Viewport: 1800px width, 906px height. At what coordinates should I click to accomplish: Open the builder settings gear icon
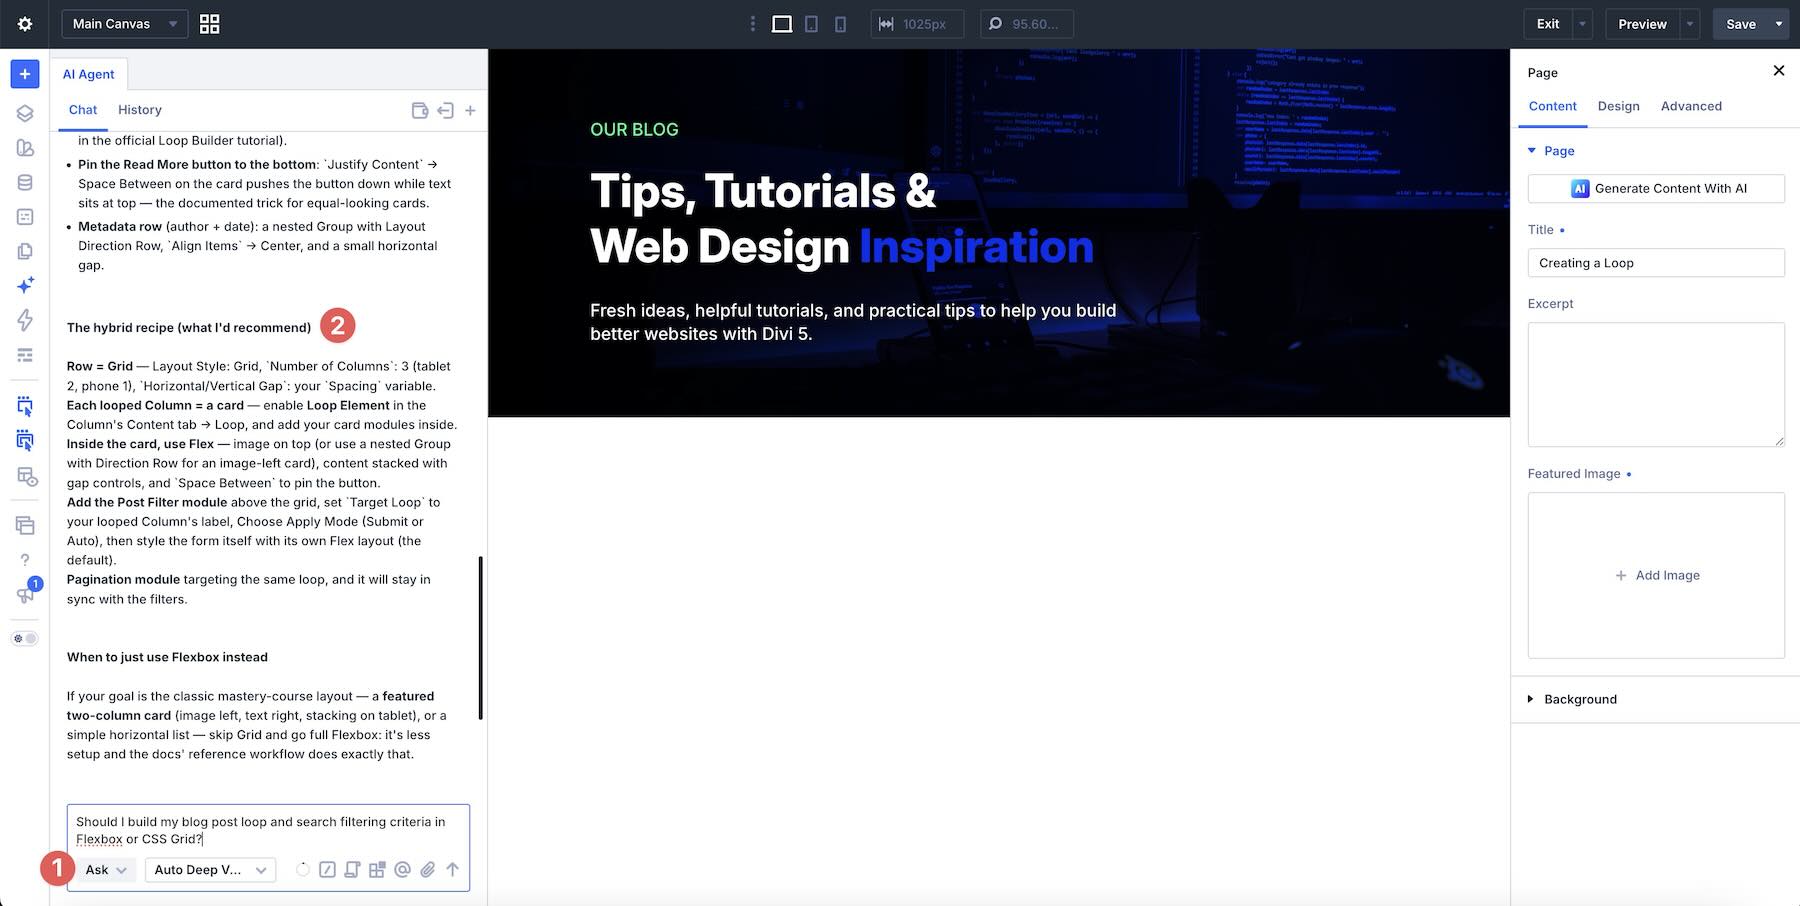[x=25, y=24]
